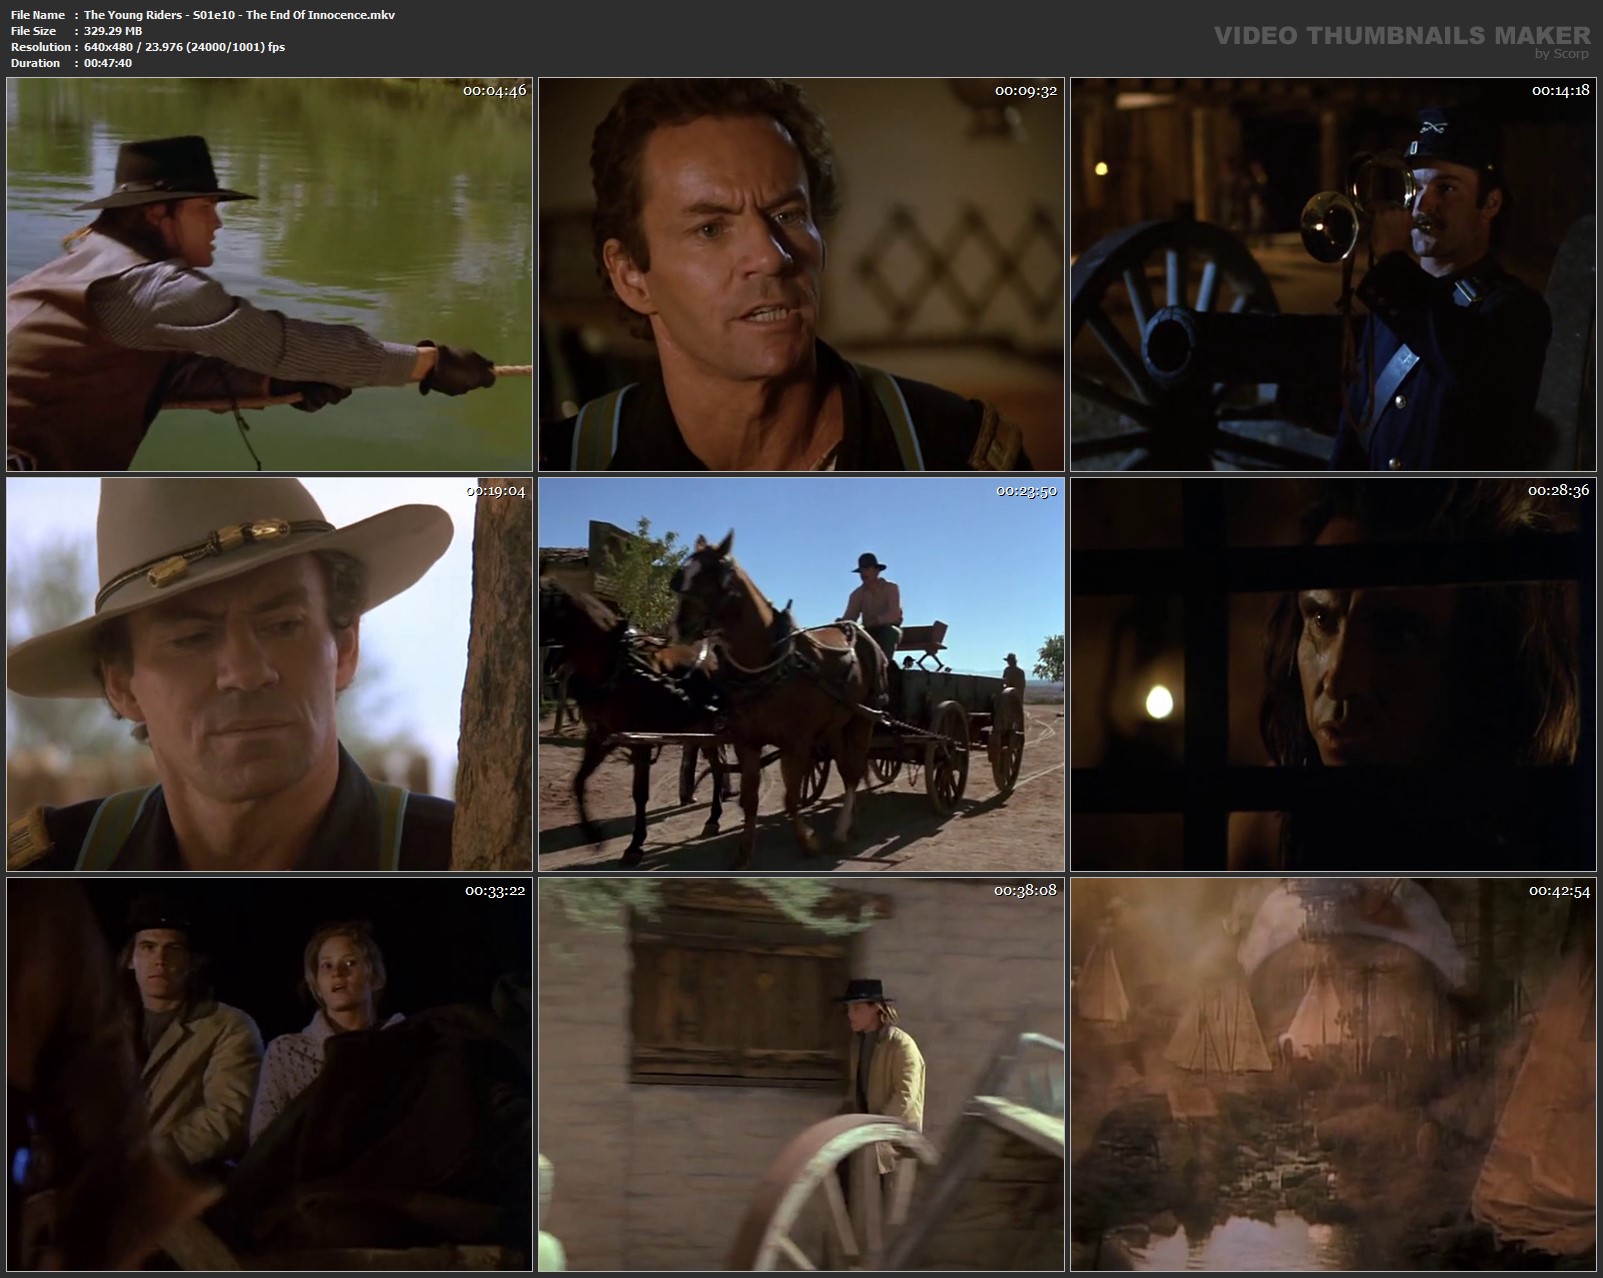Click the 00:09:32 timestamp
Screen dimensions: 1603x1278
pos(1026,90)
